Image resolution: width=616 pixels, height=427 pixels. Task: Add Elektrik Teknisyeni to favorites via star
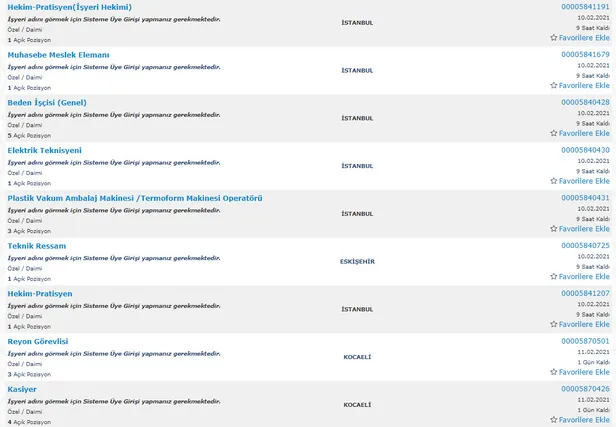[x=554, y=181]
